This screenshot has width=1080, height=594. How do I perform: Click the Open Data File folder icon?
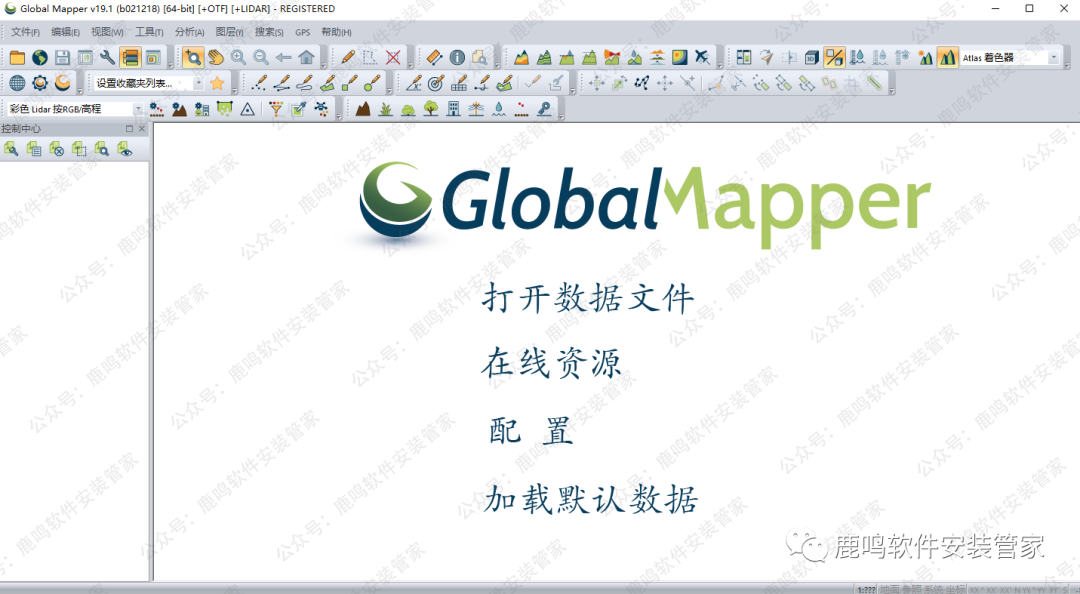tap(17, 58)
